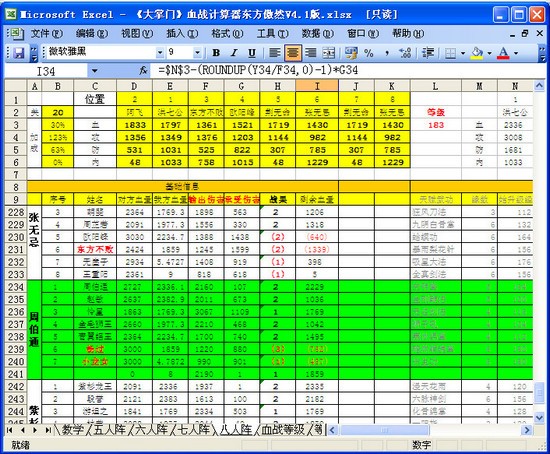Click the Name Box showing I34
The image size is (550, 454).
point(46,71)
